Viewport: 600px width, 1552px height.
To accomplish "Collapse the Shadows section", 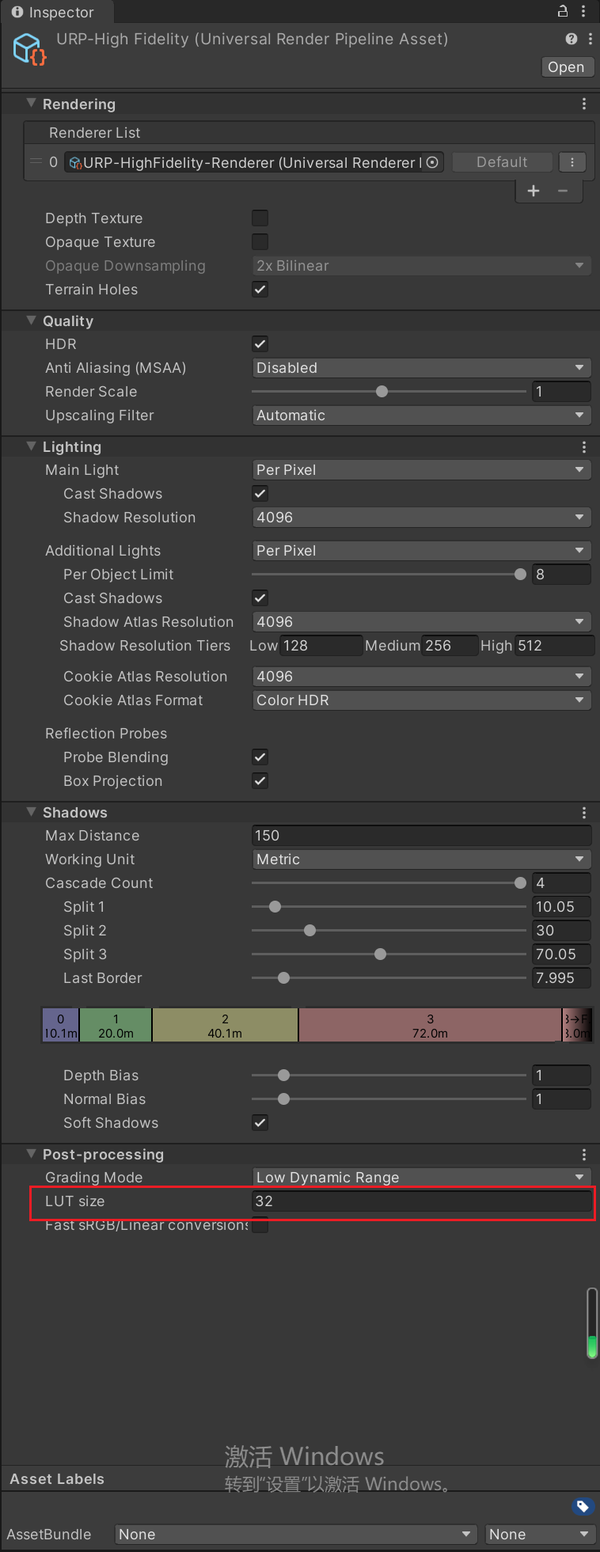I will pos(32,813).
